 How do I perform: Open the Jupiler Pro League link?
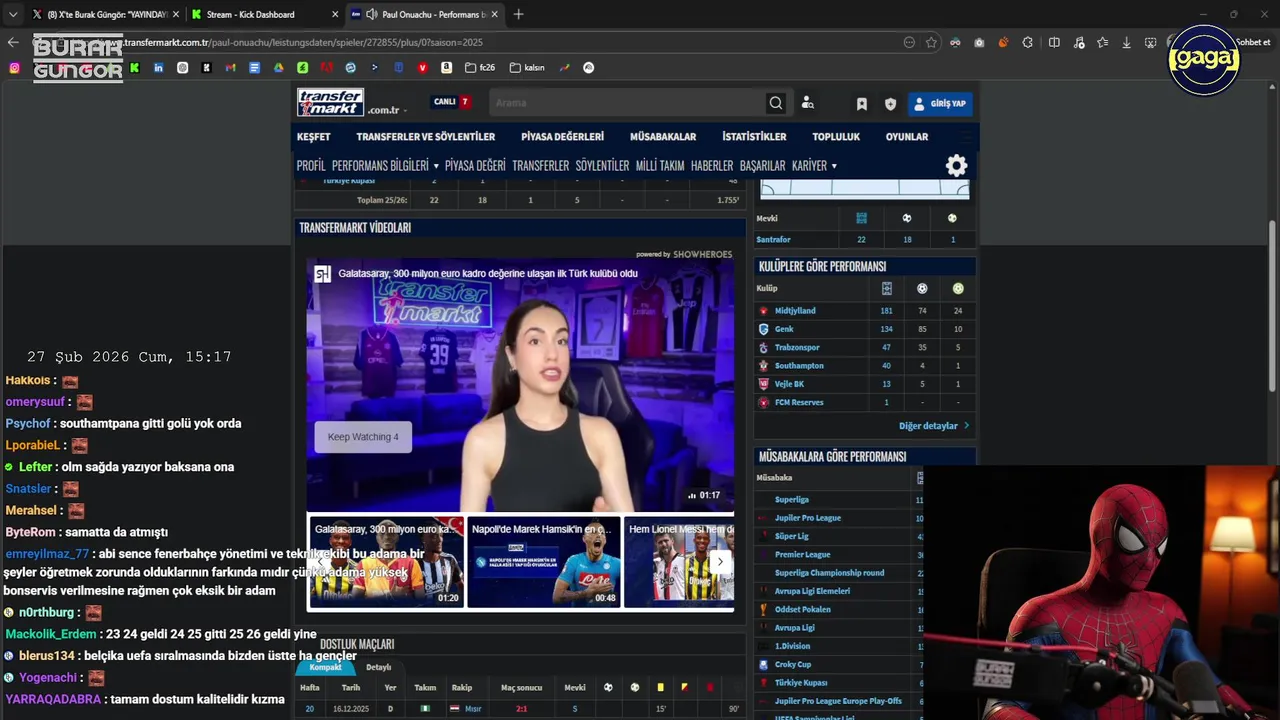[x=808, y=518]
